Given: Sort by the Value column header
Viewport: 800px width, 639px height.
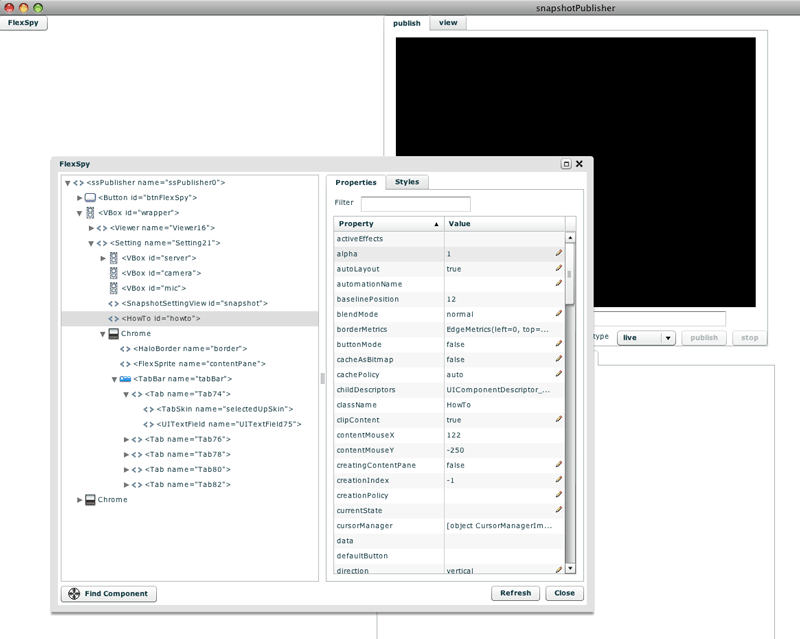Looking at the screenshot, I should (504, 224).
